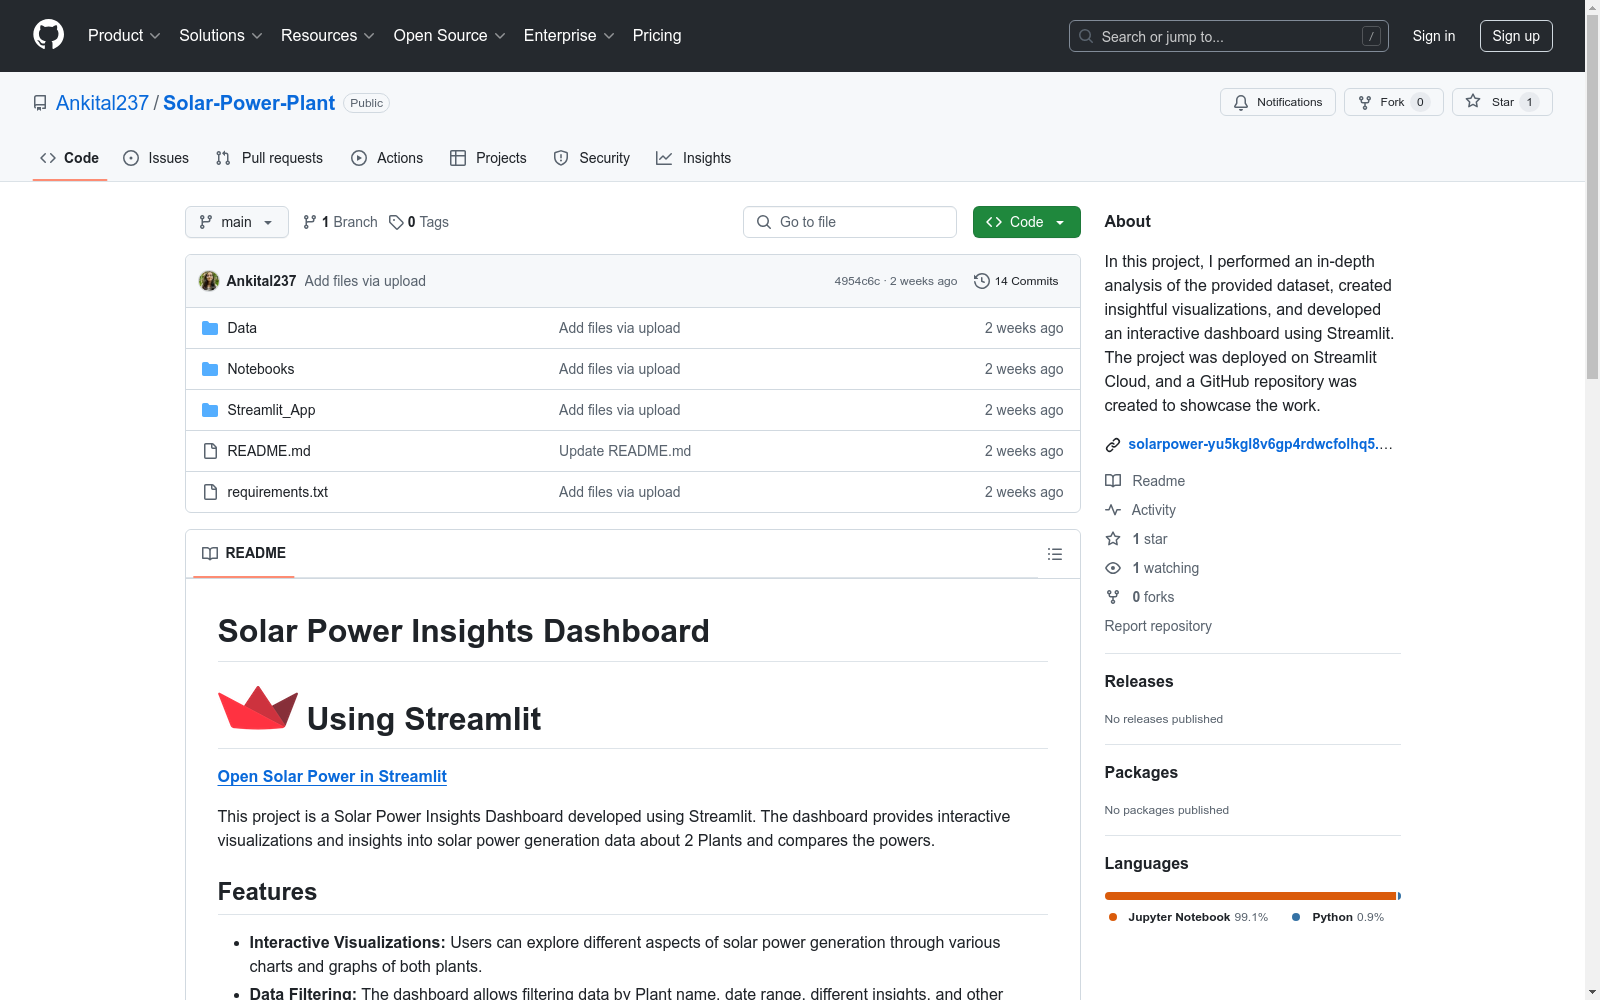
Task: Switch to the Issues tab
Action: (156, 158)
